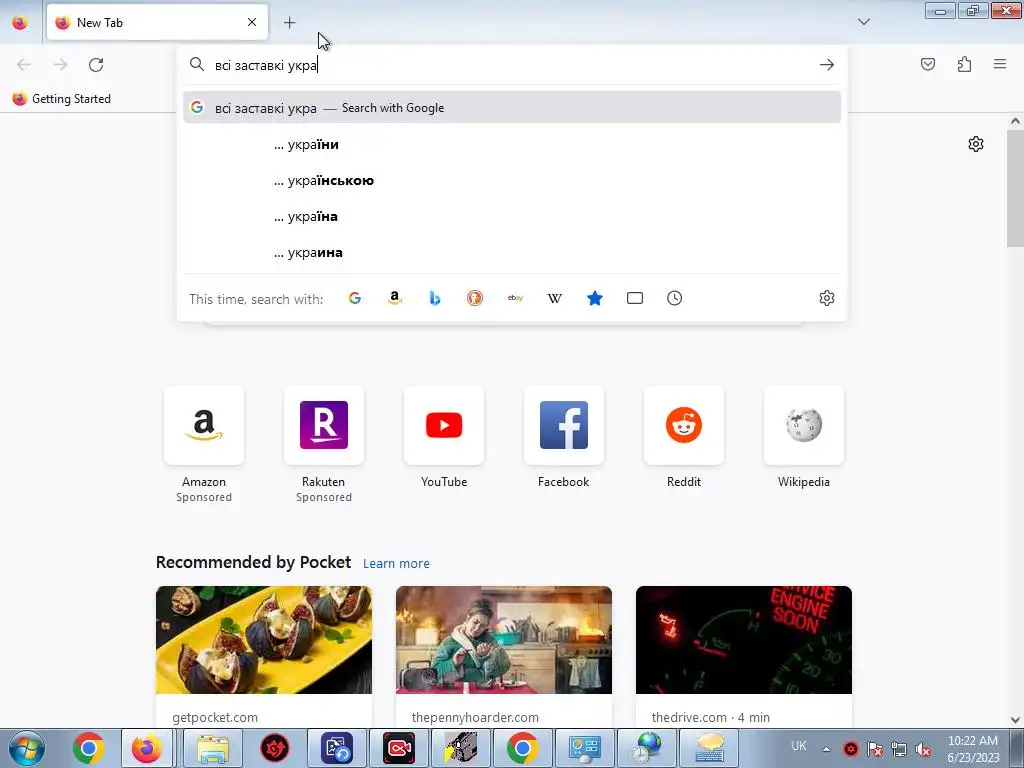Click the page vertical scrollbar thumb

(1015, 188)
